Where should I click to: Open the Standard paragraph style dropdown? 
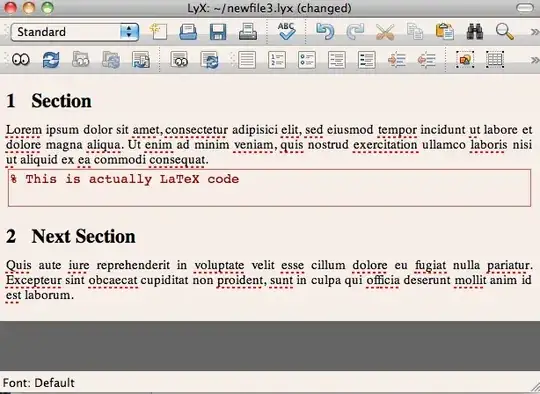point(75,32)
